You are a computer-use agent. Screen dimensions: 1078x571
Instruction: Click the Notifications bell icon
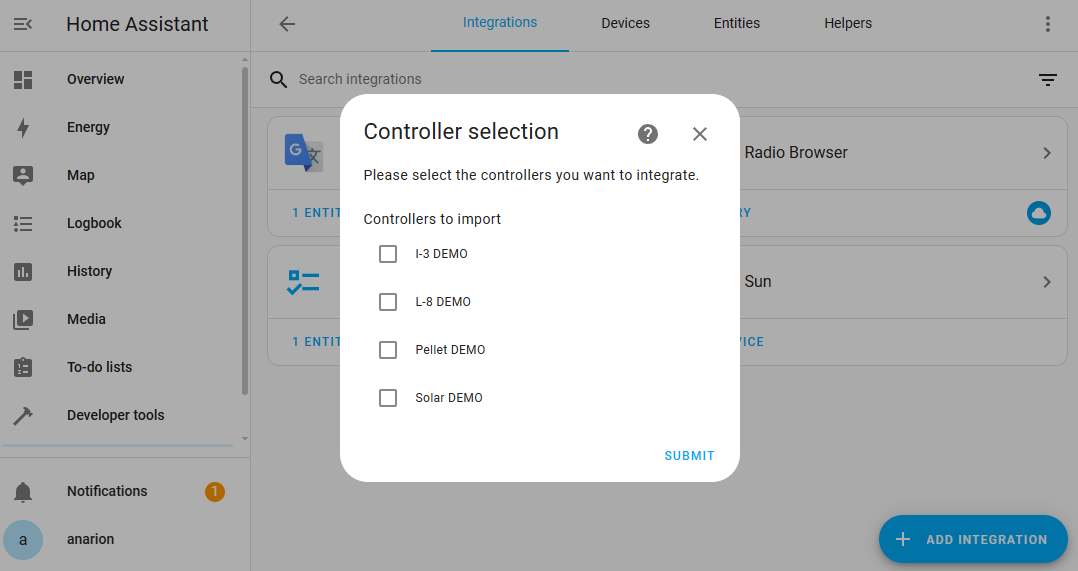click(x=23, y=492)
